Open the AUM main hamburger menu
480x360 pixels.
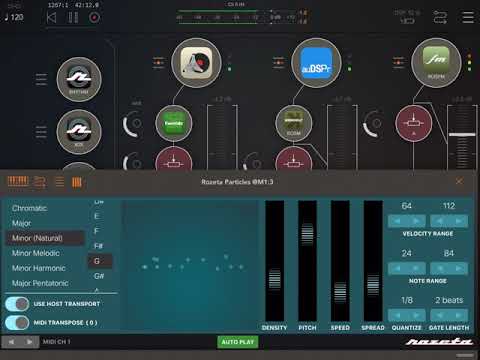point(468,17)
